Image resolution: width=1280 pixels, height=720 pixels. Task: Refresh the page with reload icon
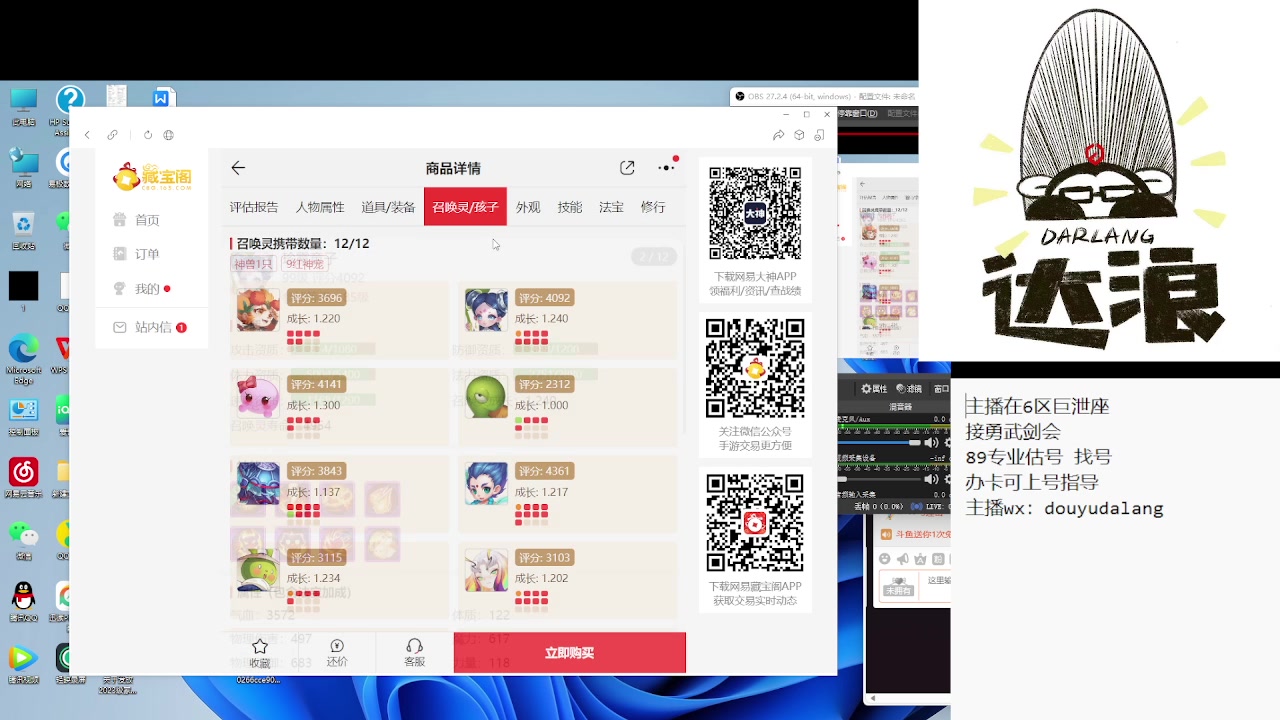[148, 135]
